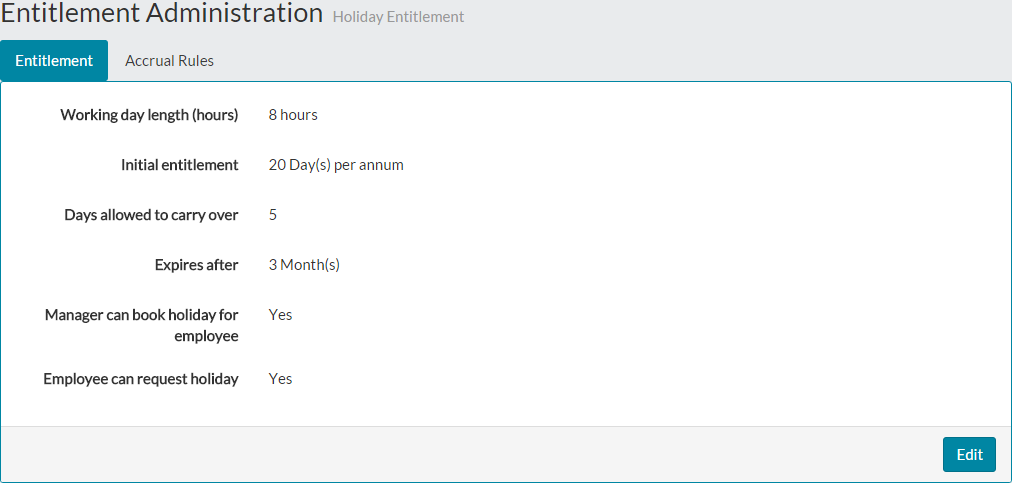Click the carry over value 5

(x=273, y=215)
